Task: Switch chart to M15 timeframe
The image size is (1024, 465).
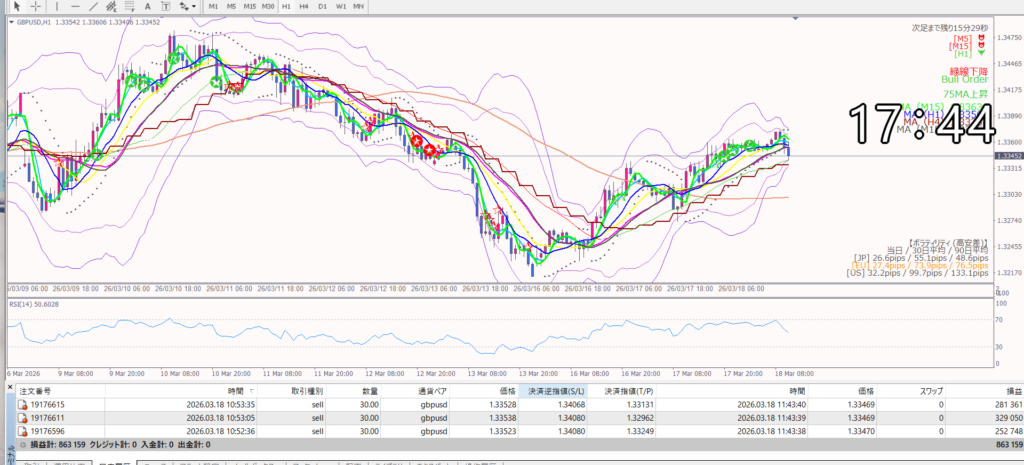Action: (x=250, y=6)
